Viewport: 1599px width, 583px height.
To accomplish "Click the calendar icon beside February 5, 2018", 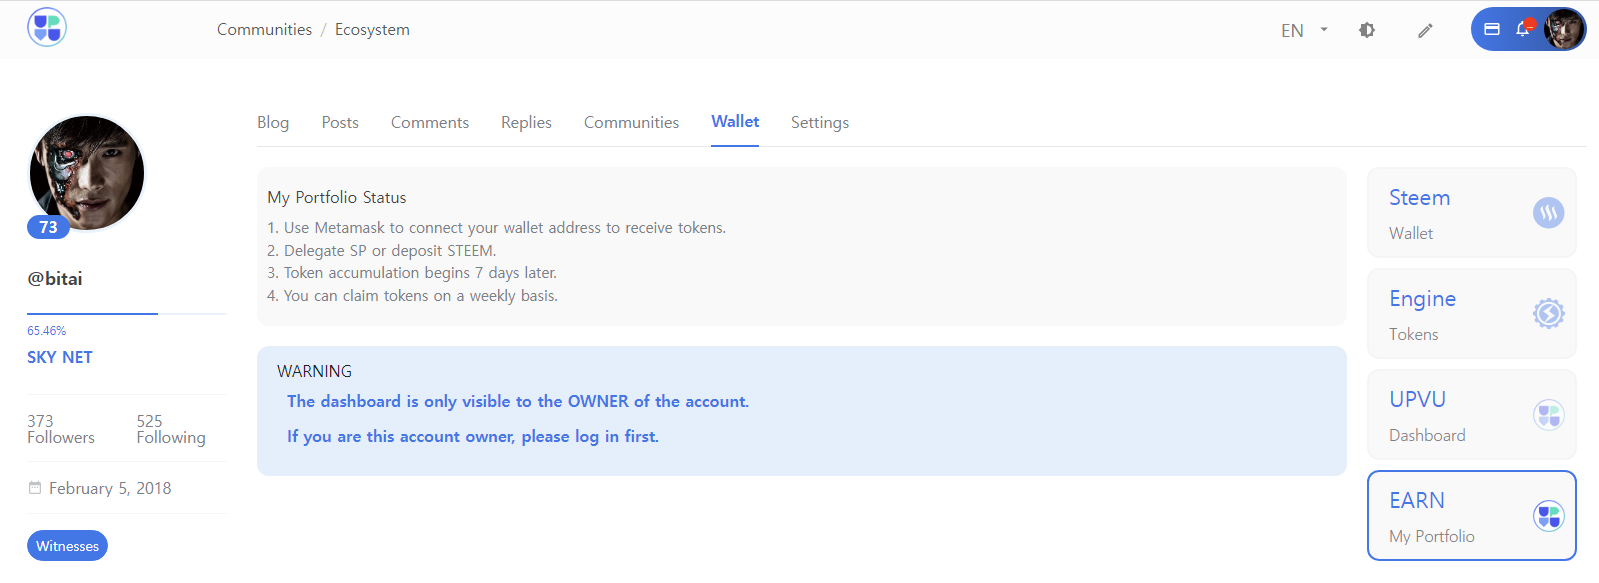I will click(x=35, y=488).
